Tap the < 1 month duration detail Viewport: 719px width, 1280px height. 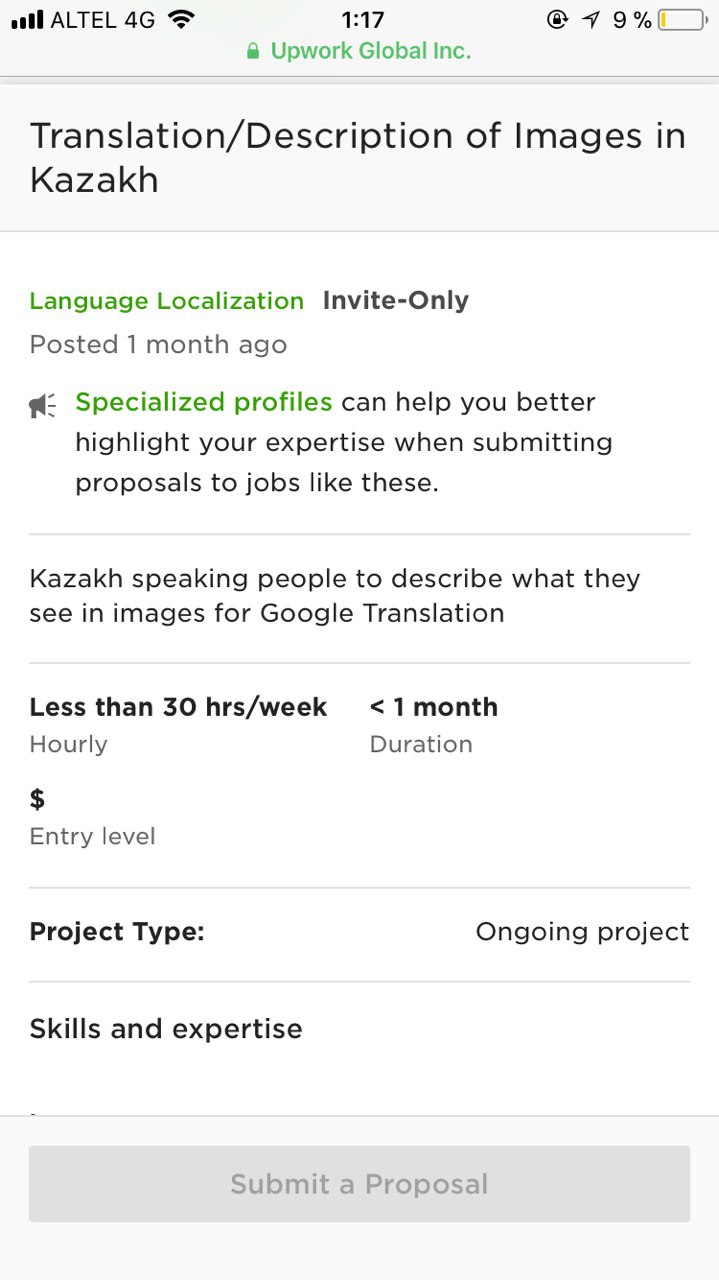(434, 707)
